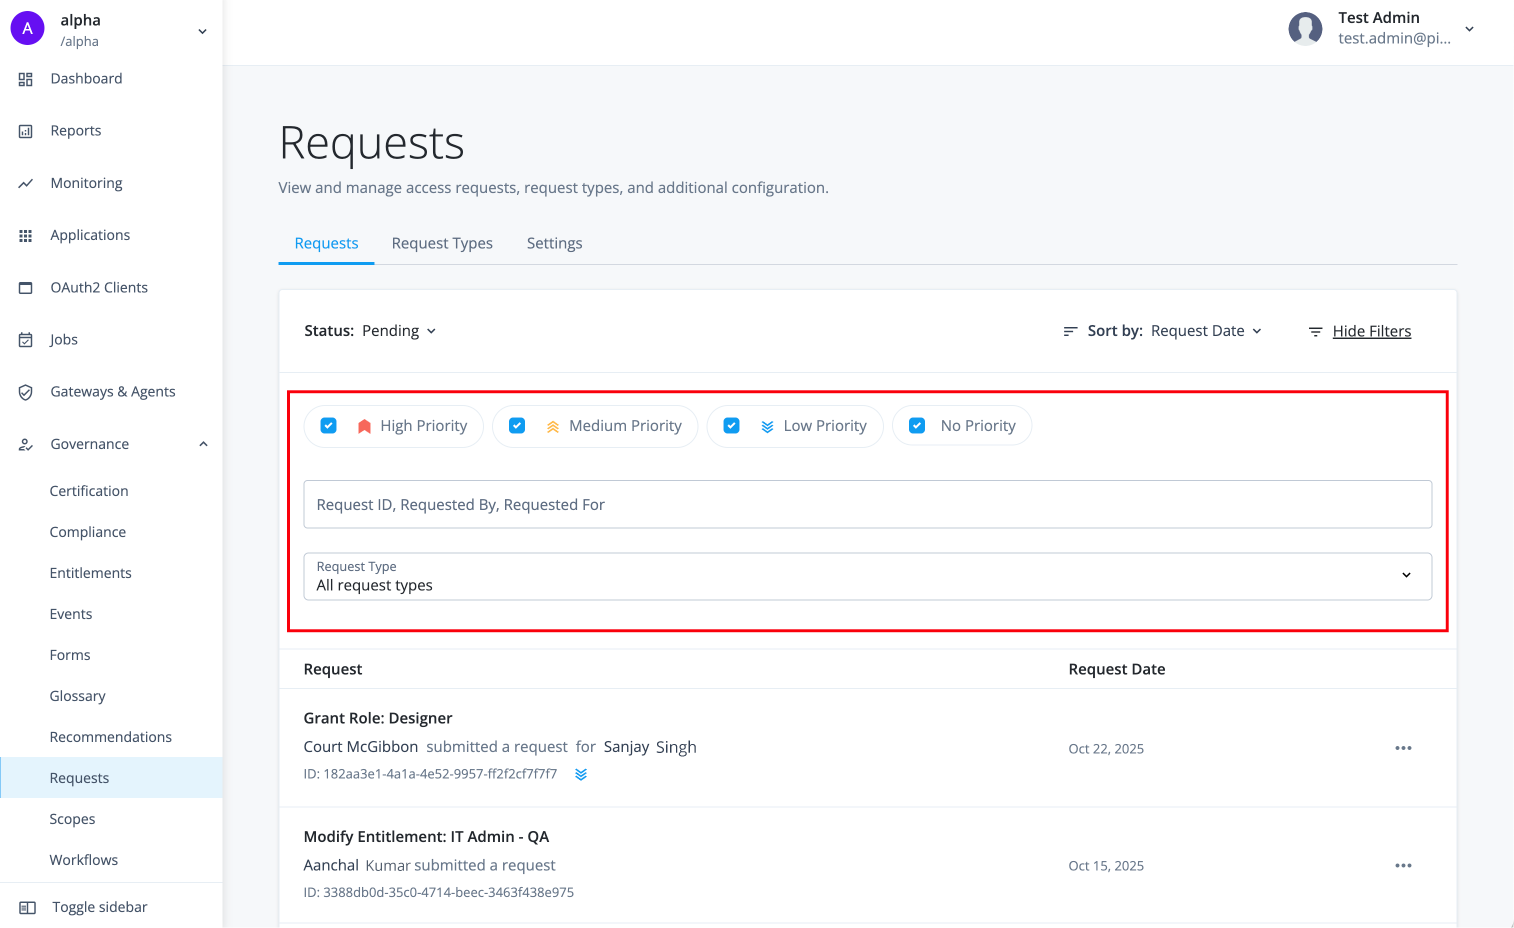The image size is (1514, 928).
Task: Open the Entitlements page from the sidebar
Action: (90, 572)
